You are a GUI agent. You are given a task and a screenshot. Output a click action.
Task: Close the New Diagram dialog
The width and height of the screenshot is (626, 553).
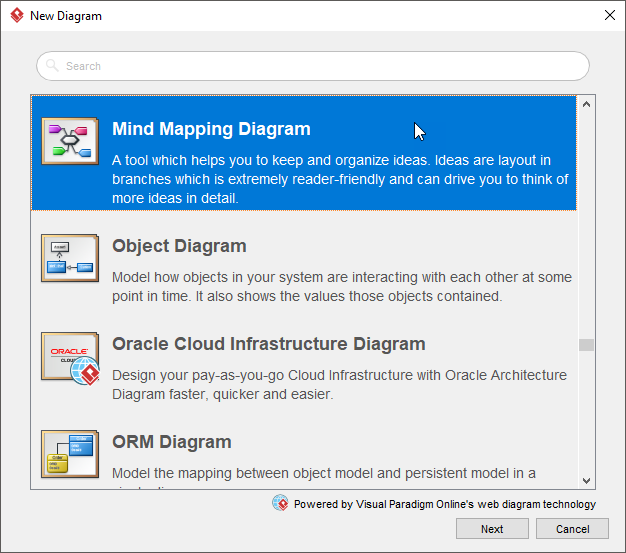(x=609, y=16)
